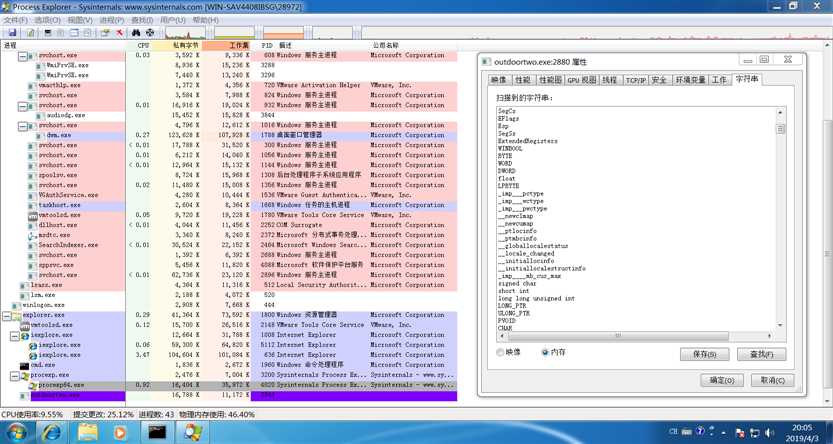Click the strings list horizontal scrollbar
This screenshot has width=833, height=444.
tap(618, 336)
